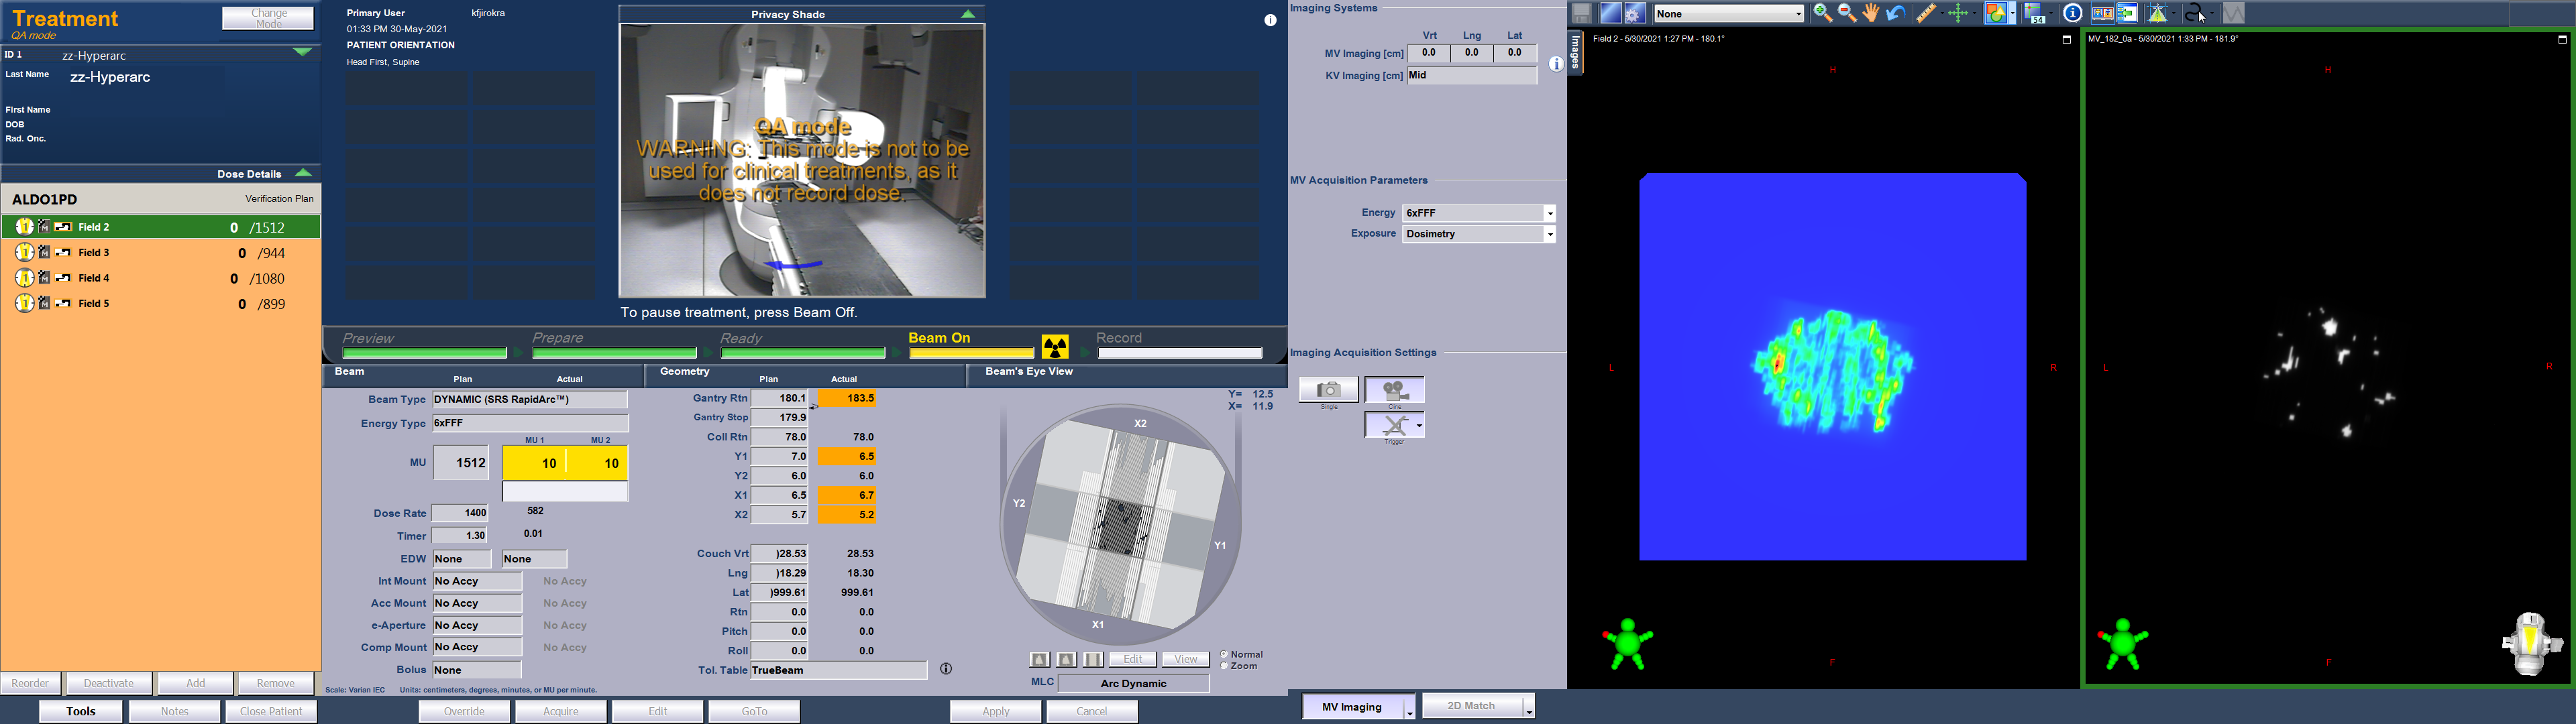The width and height of the screenshot is (2576, 724).
Task: Click the blue undo arrow icon
Action: click(1896, 13)
